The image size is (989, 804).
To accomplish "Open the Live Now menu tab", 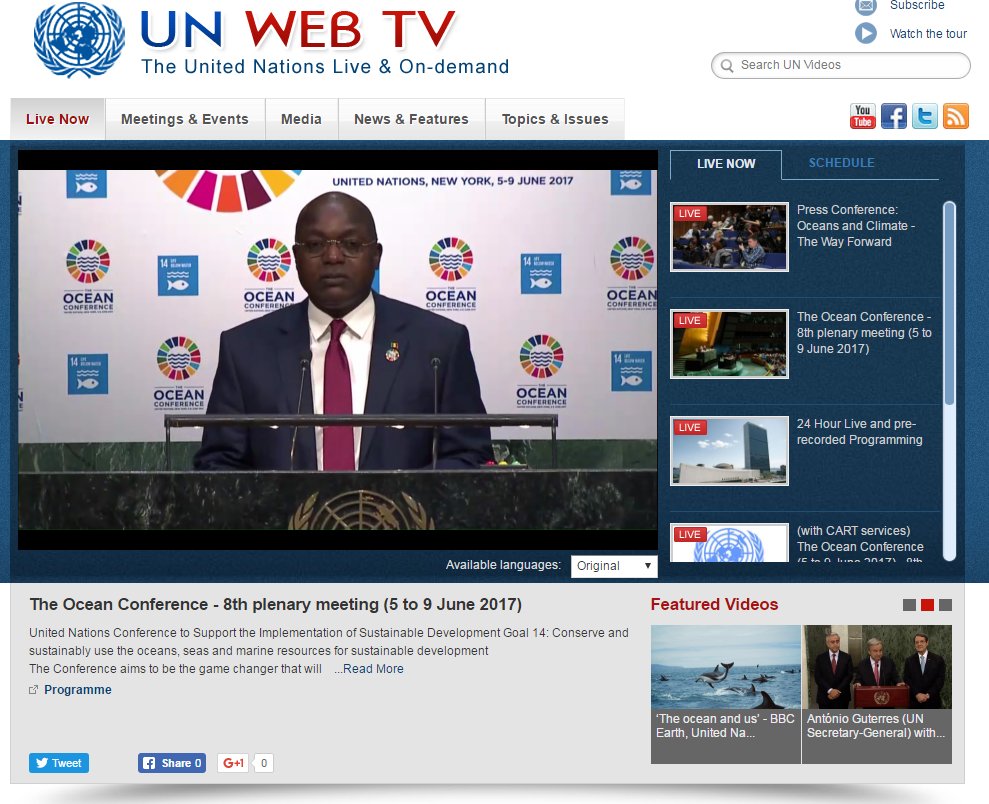I will 57,119.
